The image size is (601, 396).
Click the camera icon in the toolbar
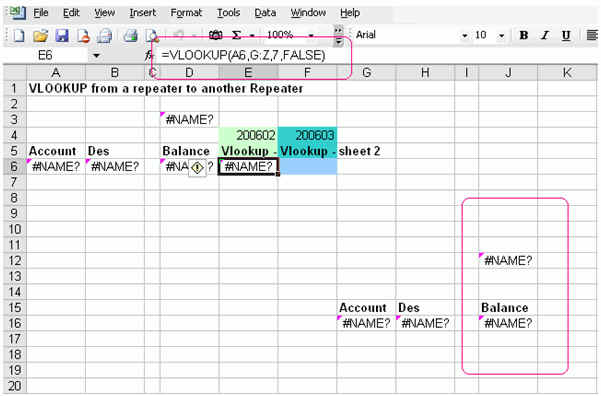pyautogui.click(x=215, y=35)
